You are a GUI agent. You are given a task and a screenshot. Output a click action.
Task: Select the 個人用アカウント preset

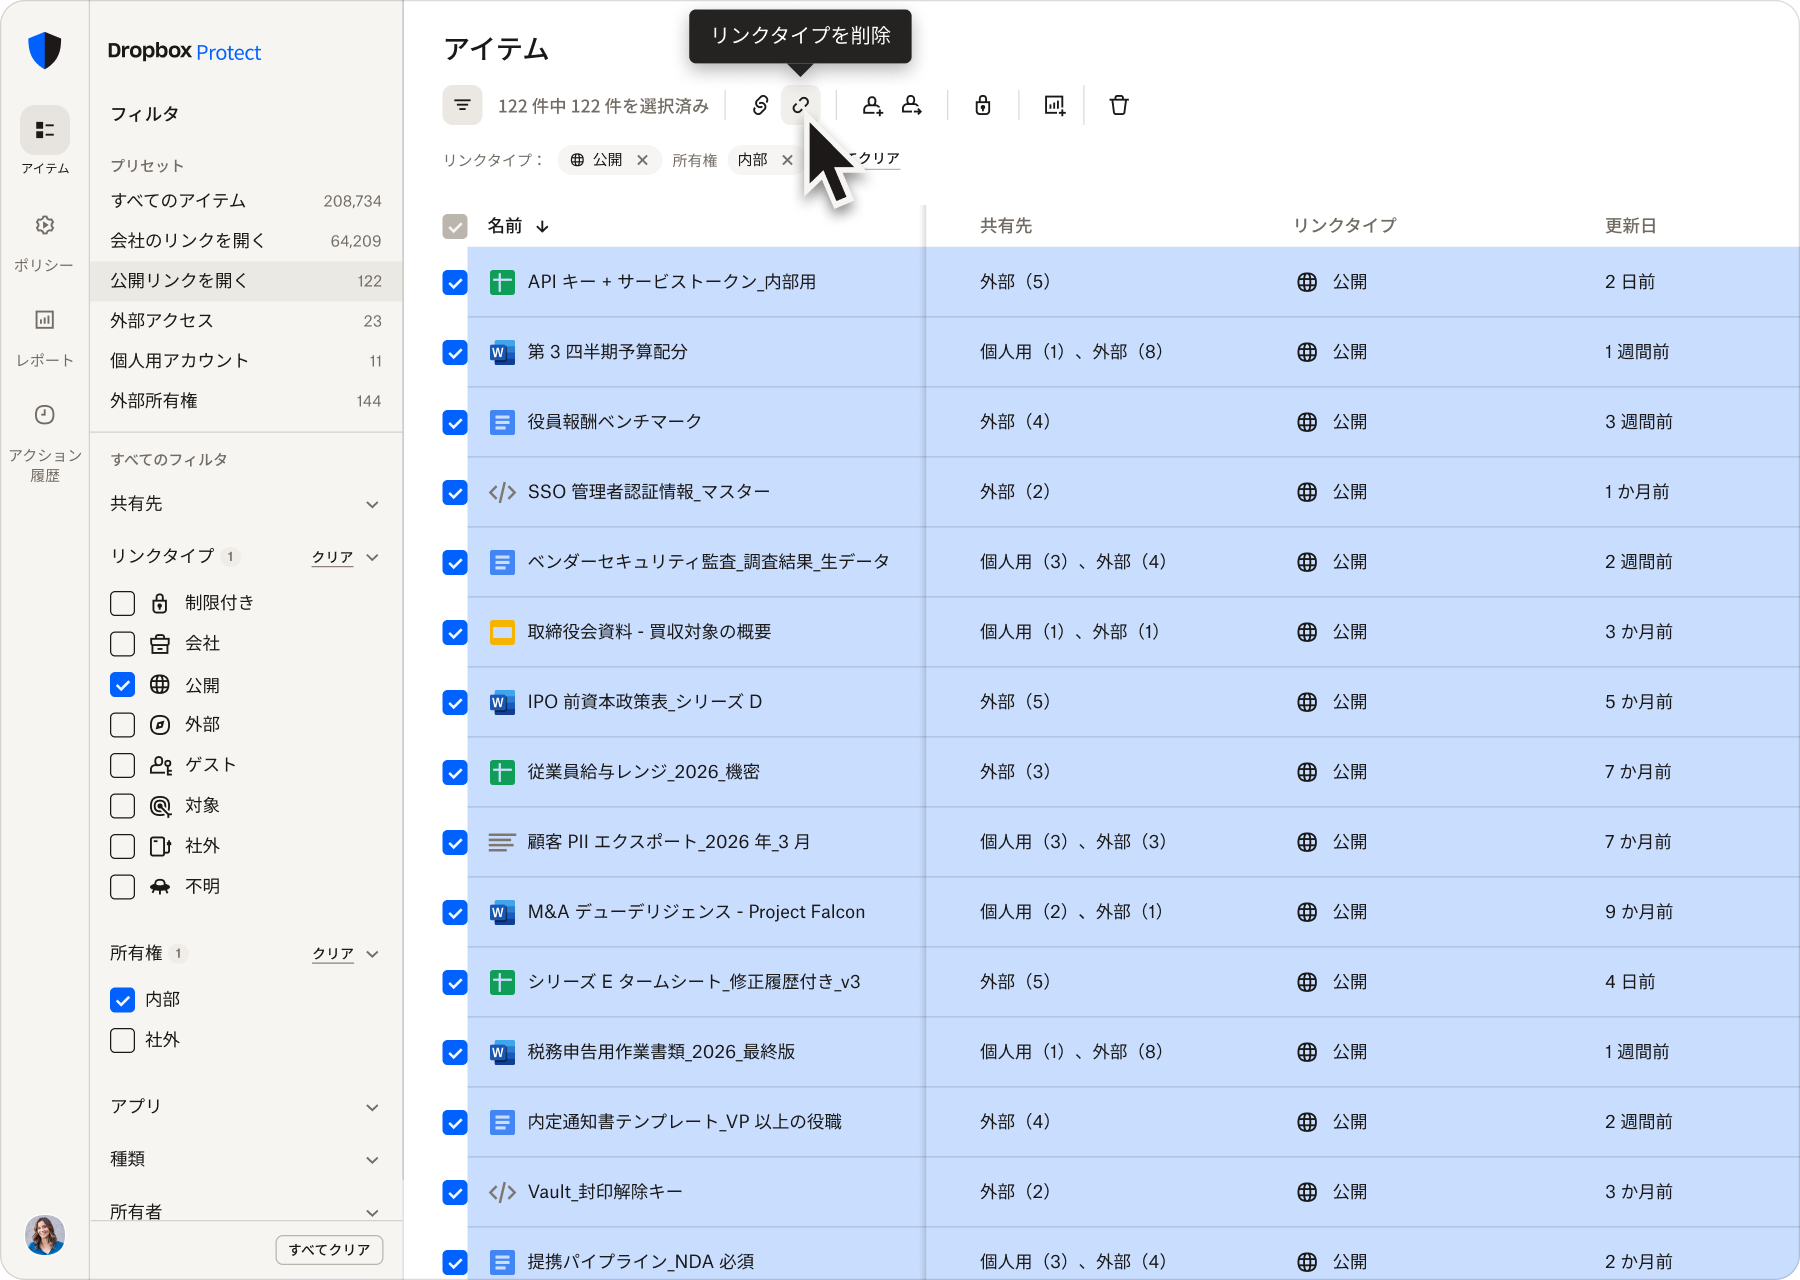[x=246, y=361]
